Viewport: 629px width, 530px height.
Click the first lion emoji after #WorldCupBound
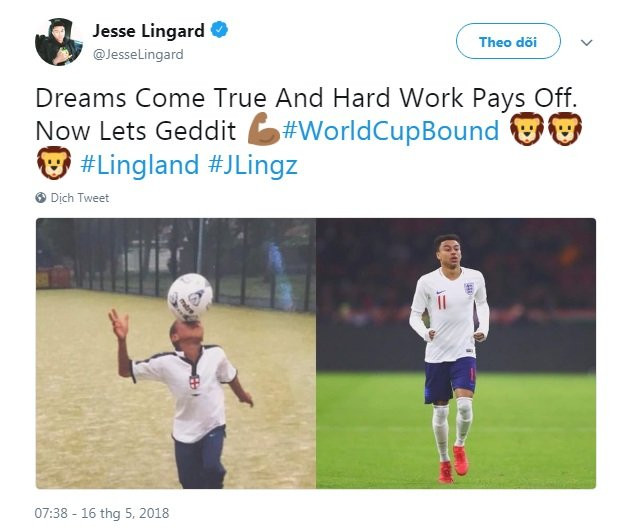(526, 129)
